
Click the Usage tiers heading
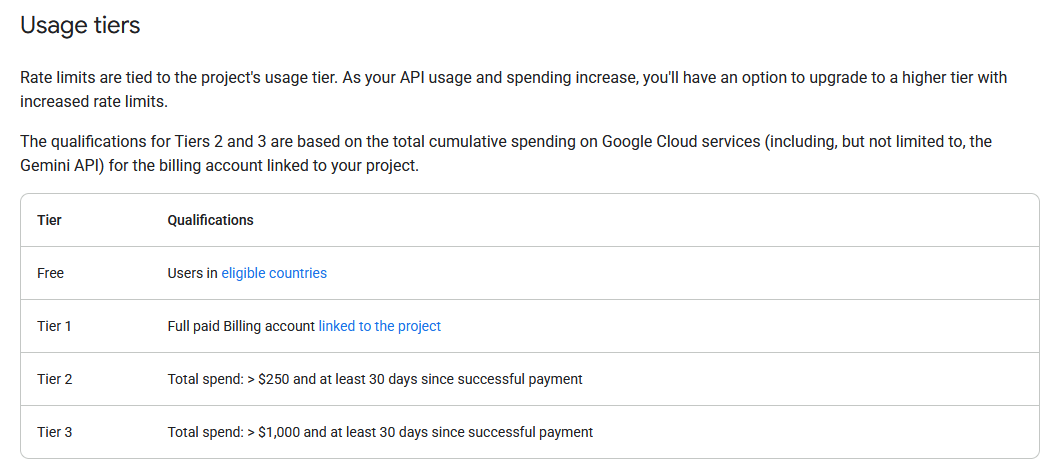point(80,25)
